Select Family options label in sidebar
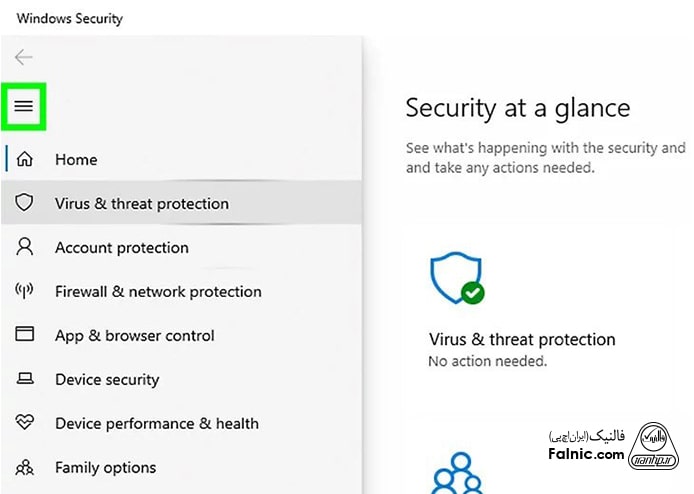 click(106, 468)
